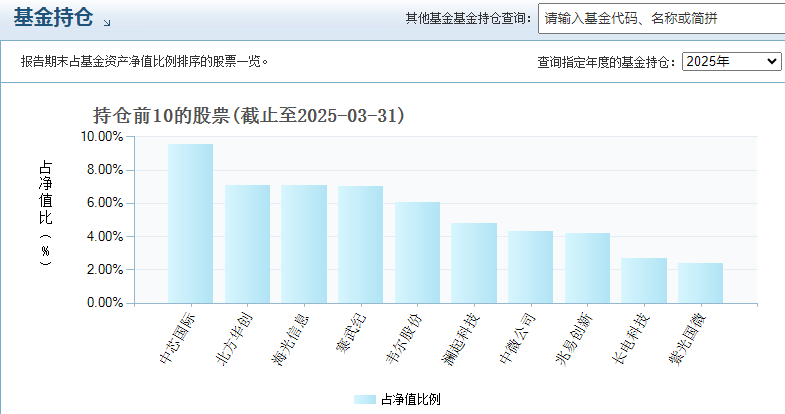Click the 澜起科技 bar
Viewport: 785px width, 414px height.
point(474,263)
